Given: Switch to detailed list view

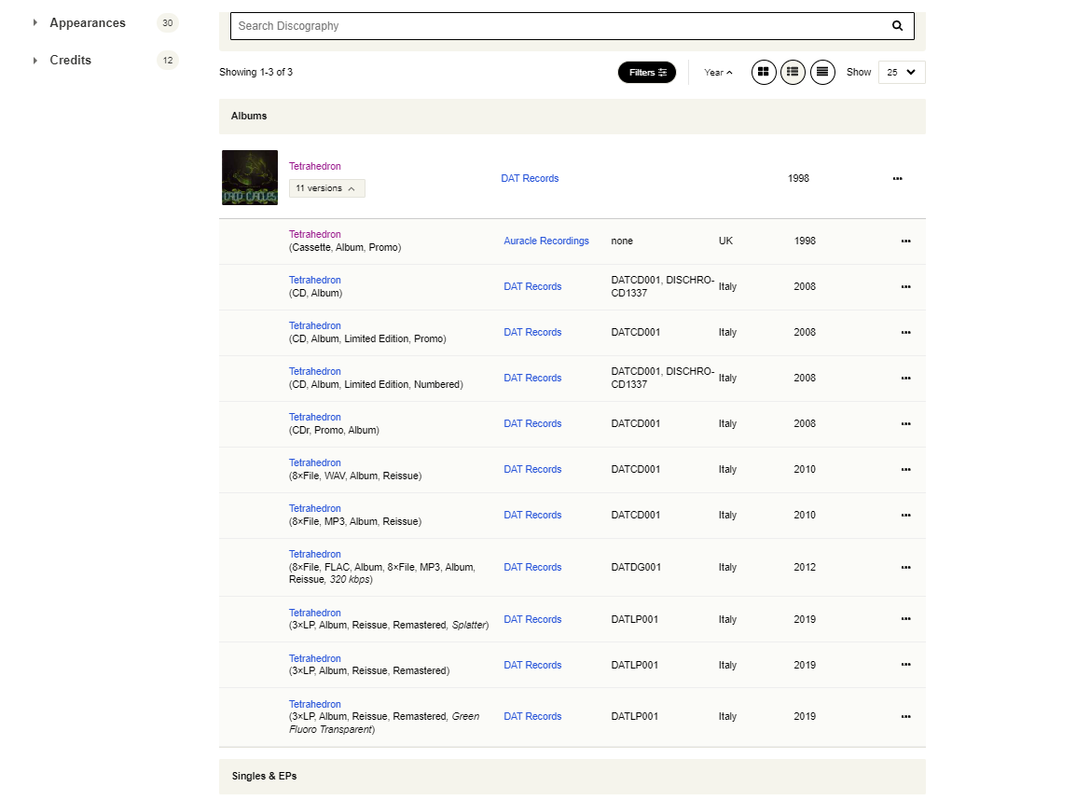Looking at the screenshot, I should click(x=793, y=72).
